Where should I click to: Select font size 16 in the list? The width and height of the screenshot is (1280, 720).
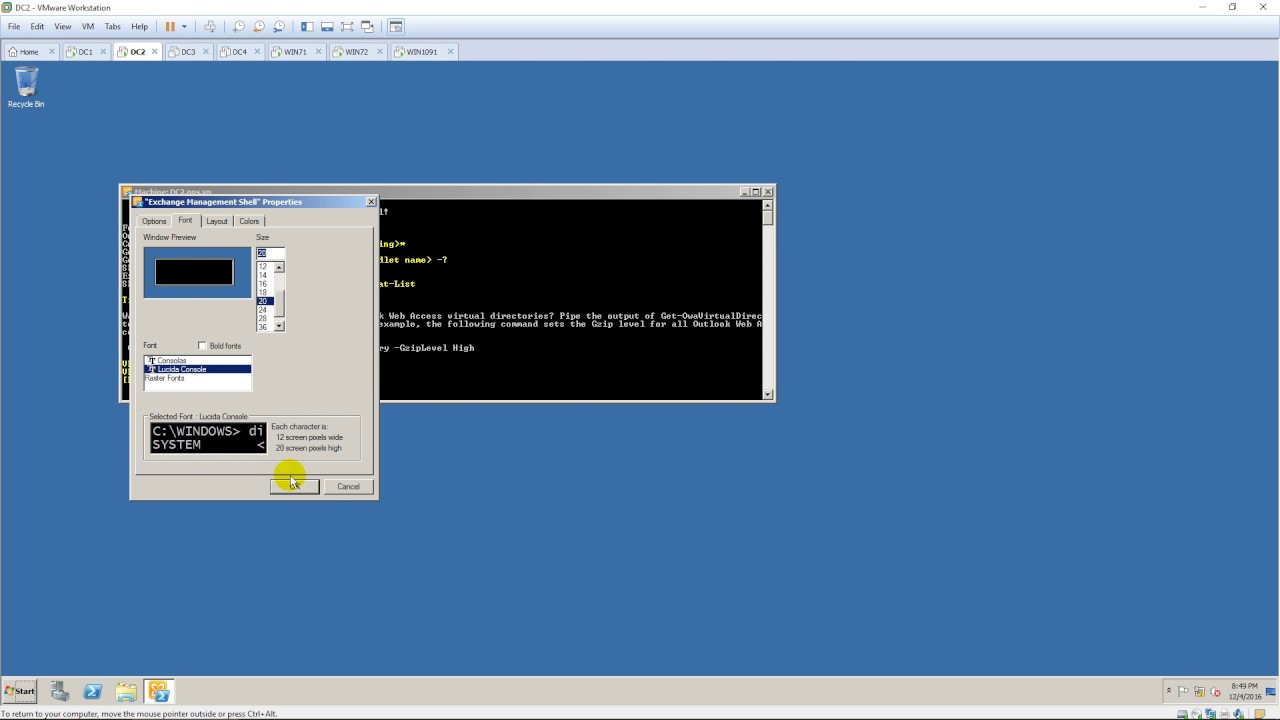[264, 284]
